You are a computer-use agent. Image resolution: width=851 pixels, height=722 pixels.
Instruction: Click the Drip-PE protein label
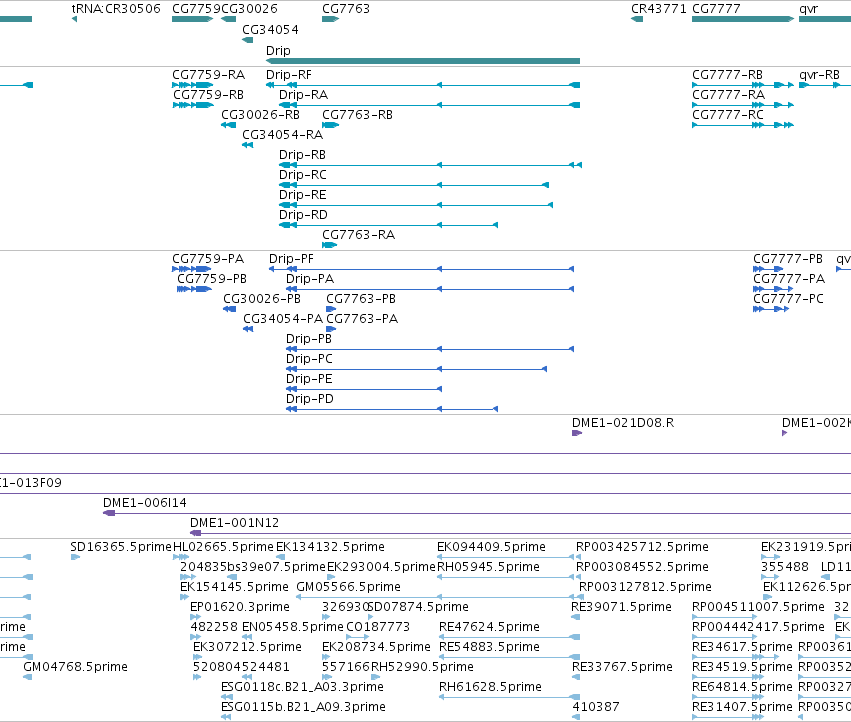tap(309, 379)
